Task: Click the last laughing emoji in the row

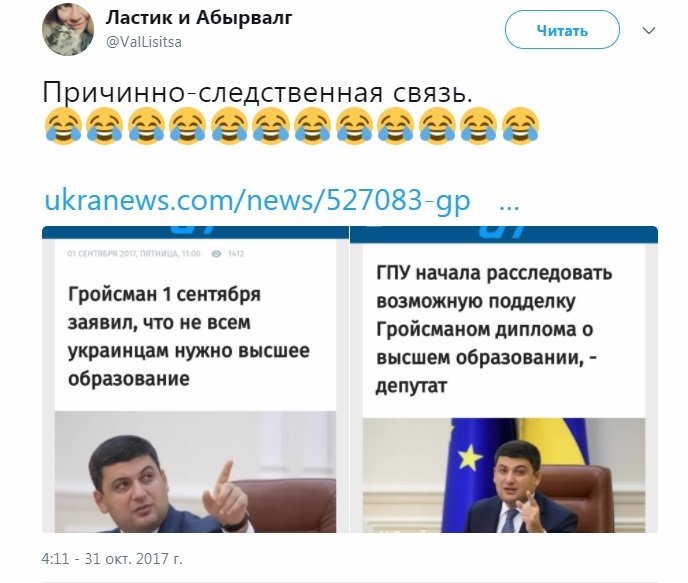Action: tap(520, 125)
